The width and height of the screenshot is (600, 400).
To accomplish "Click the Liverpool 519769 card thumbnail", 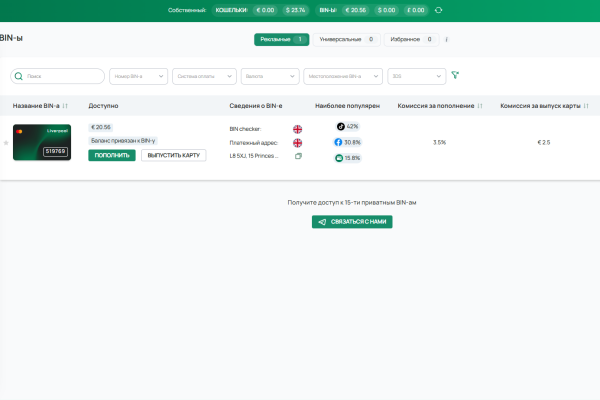I will 42,142.
